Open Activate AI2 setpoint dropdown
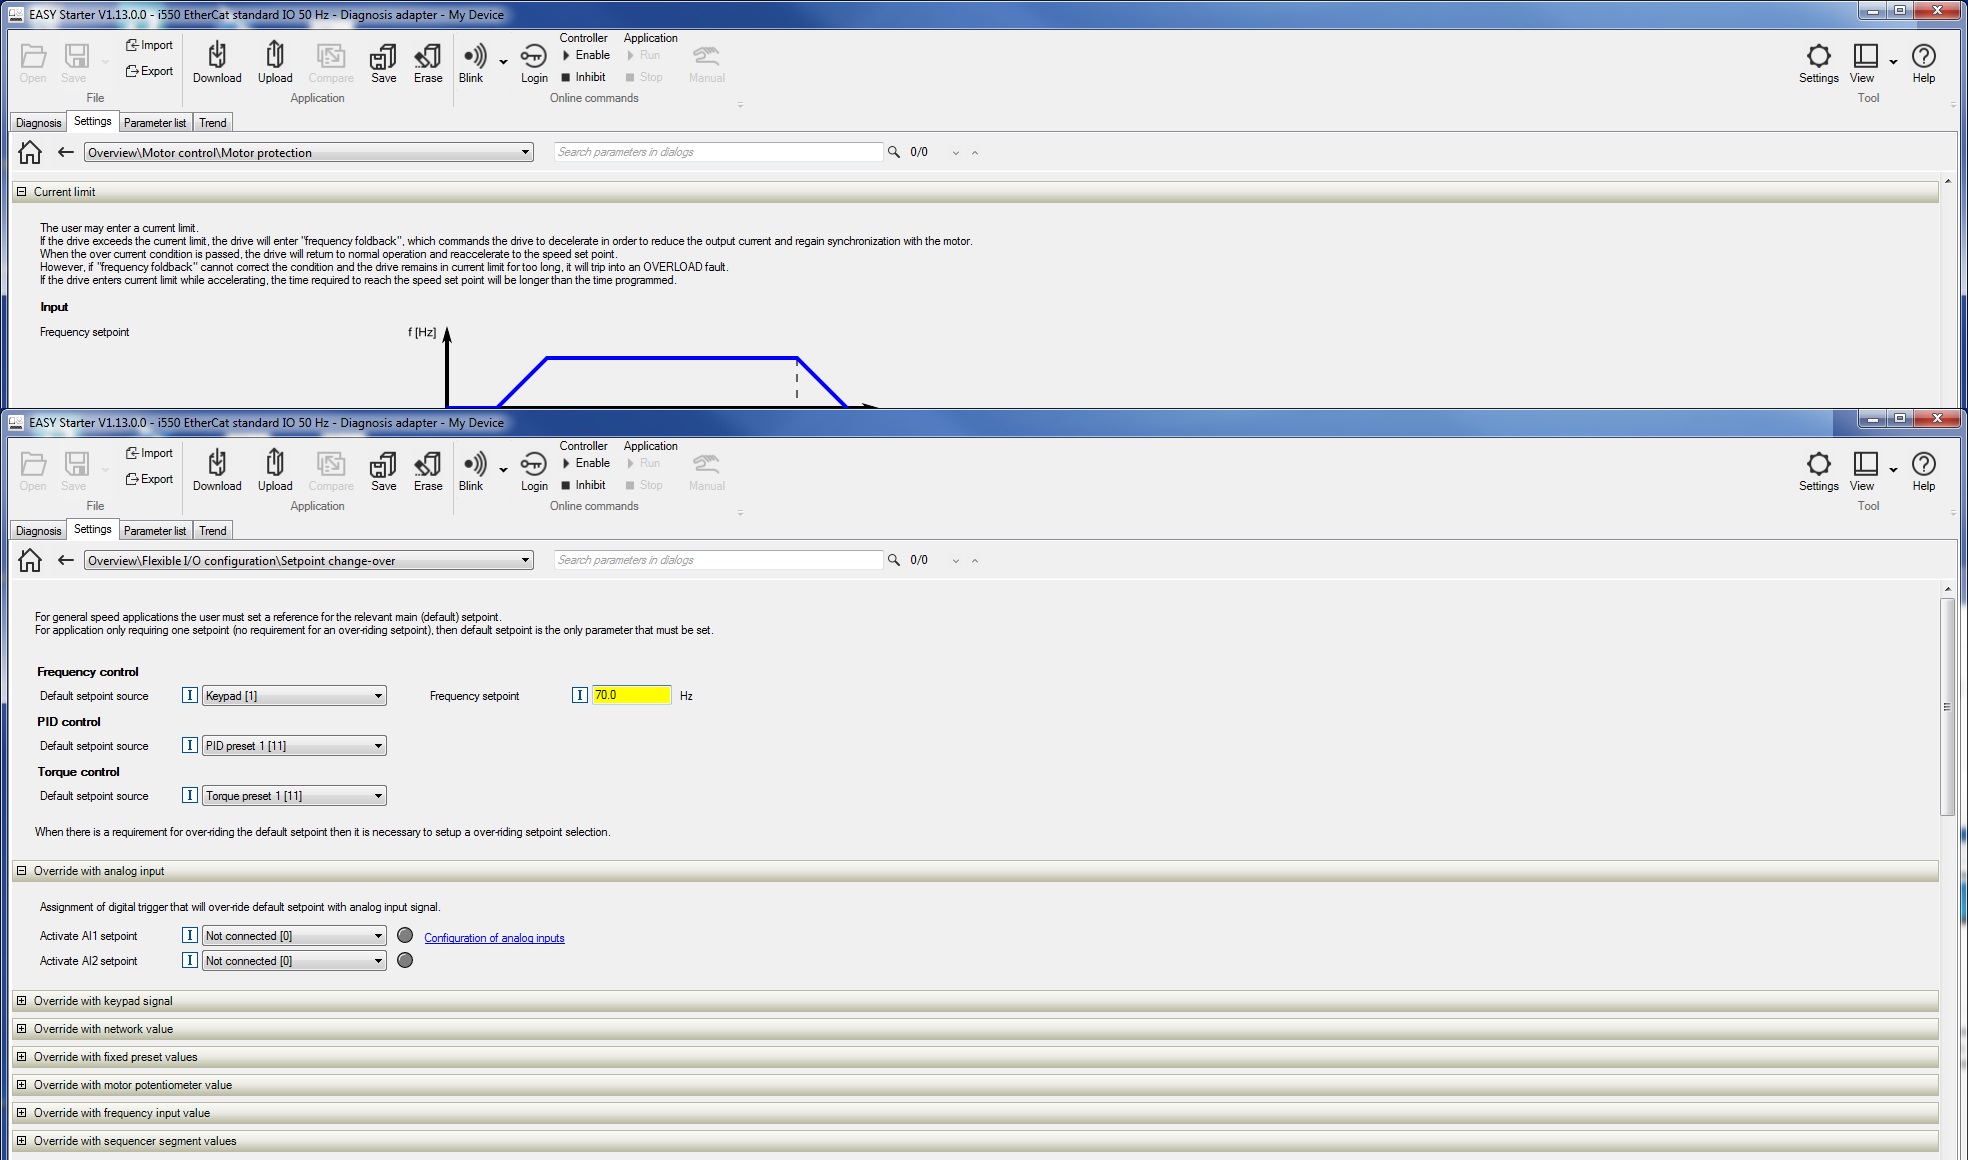 tap(378, 961)
